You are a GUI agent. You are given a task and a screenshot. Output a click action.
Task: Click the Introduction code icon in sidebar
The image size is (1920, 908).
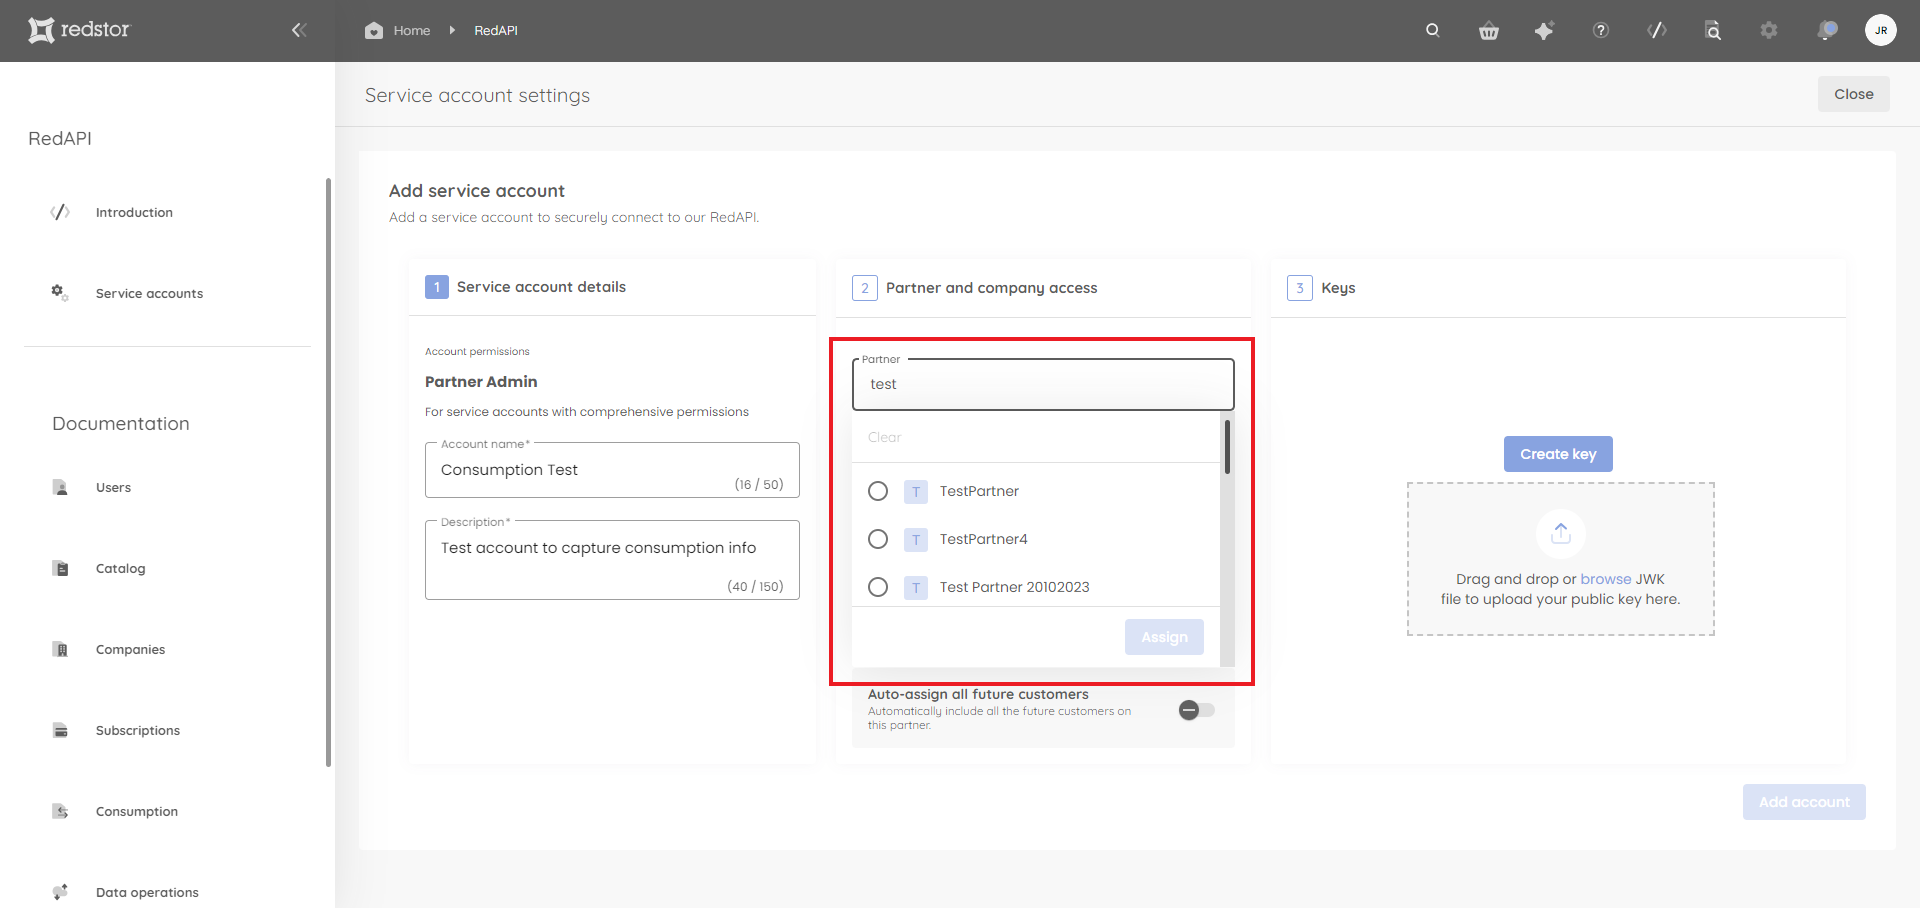click(60, 212)
